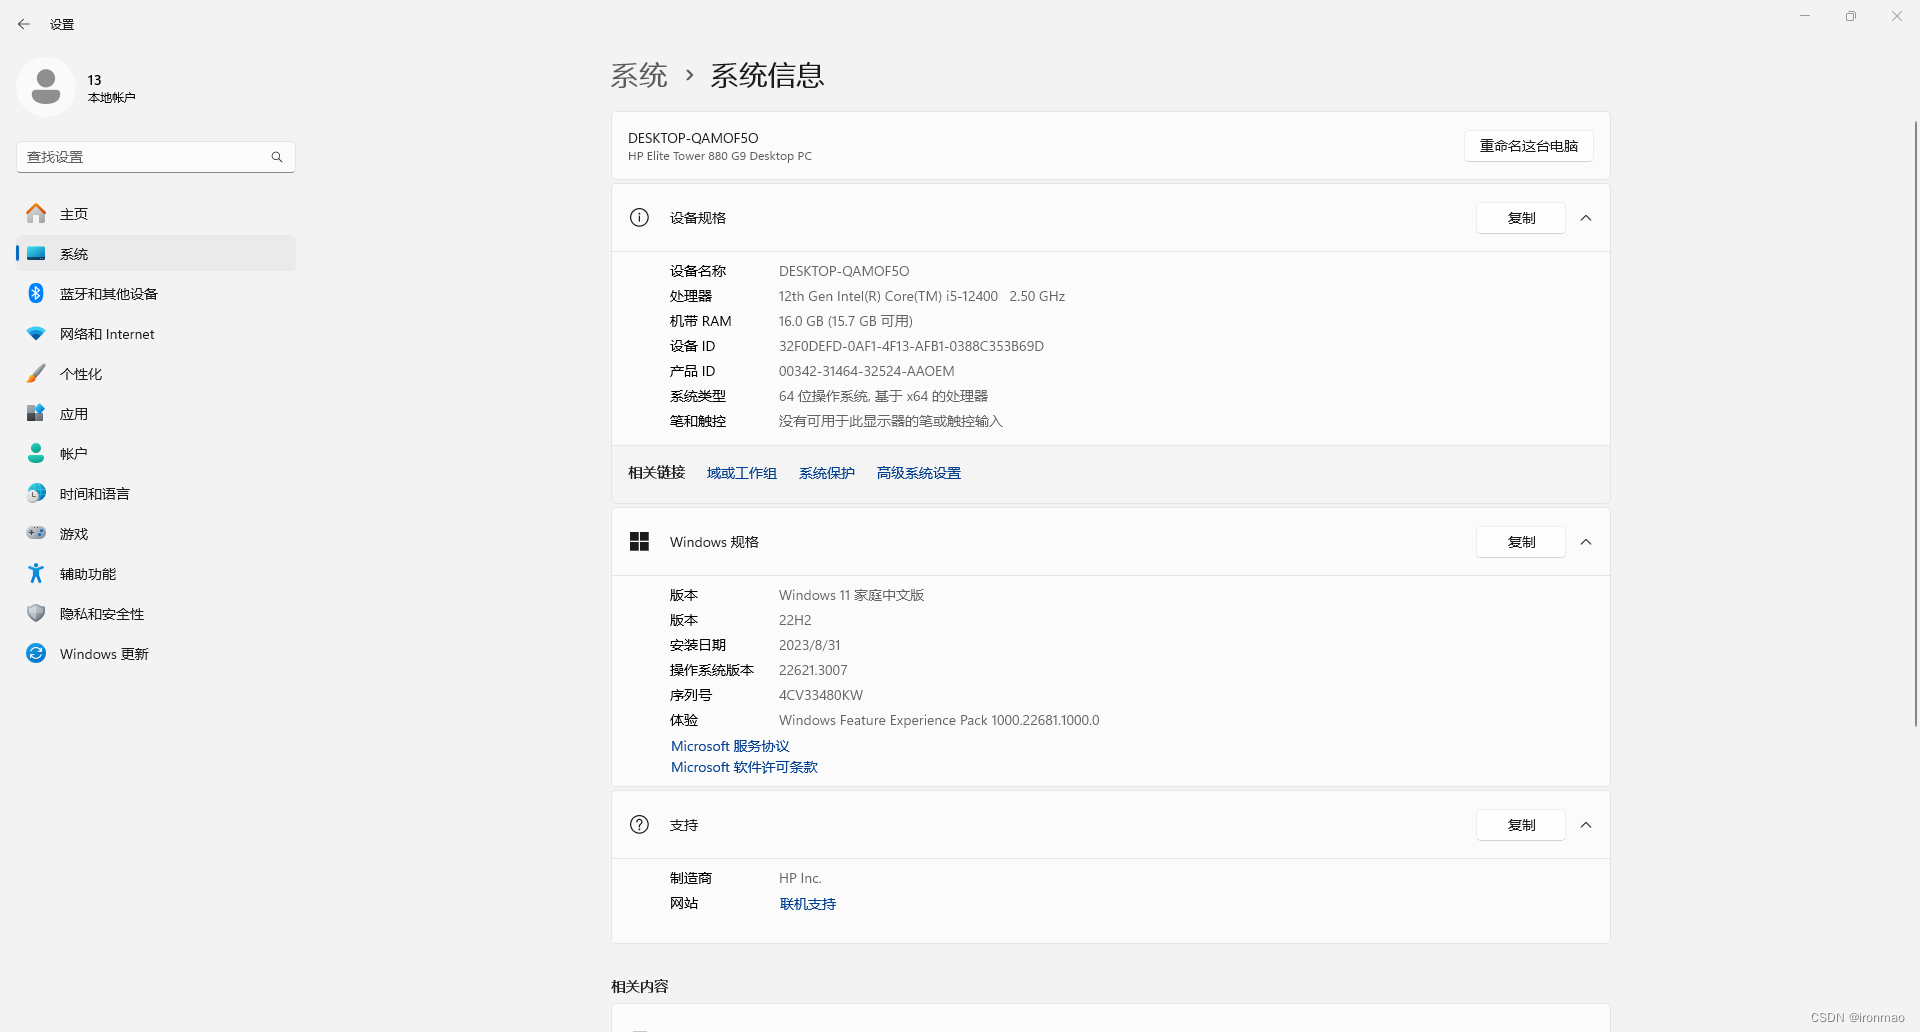Click the 应用 apps icon
The height and width of the screenshot is (1032, 1920).
pos(36,413)
